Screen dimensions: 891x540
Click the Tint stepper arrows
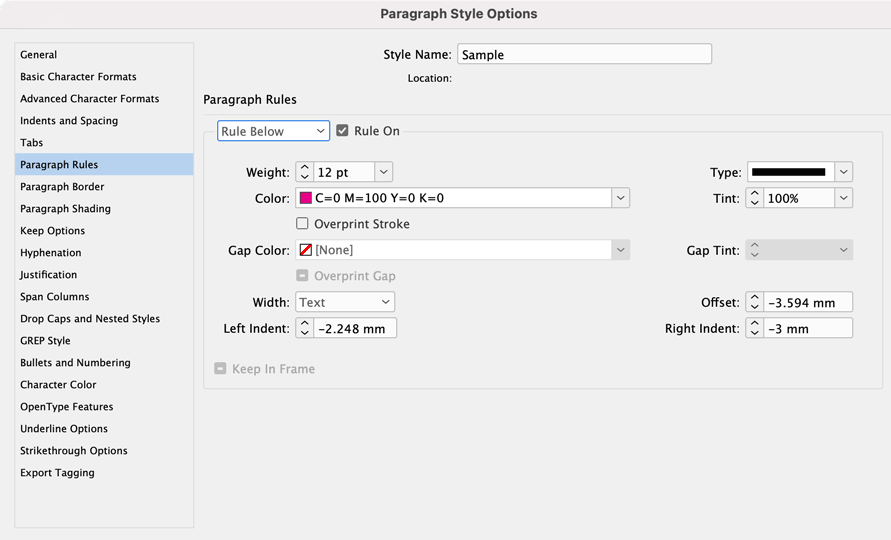tap(755, 198)
